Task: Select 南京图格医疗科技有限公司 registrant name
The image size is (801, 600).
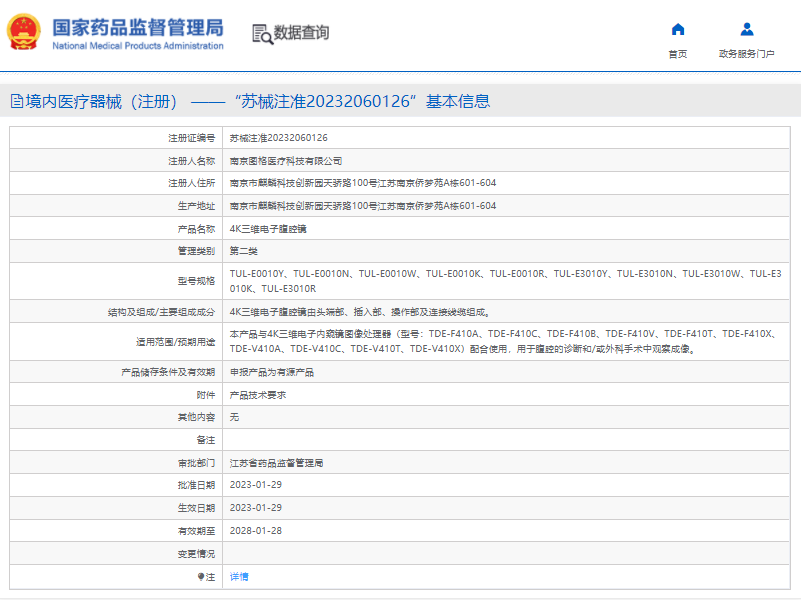Action: click(x=286, y=161)
